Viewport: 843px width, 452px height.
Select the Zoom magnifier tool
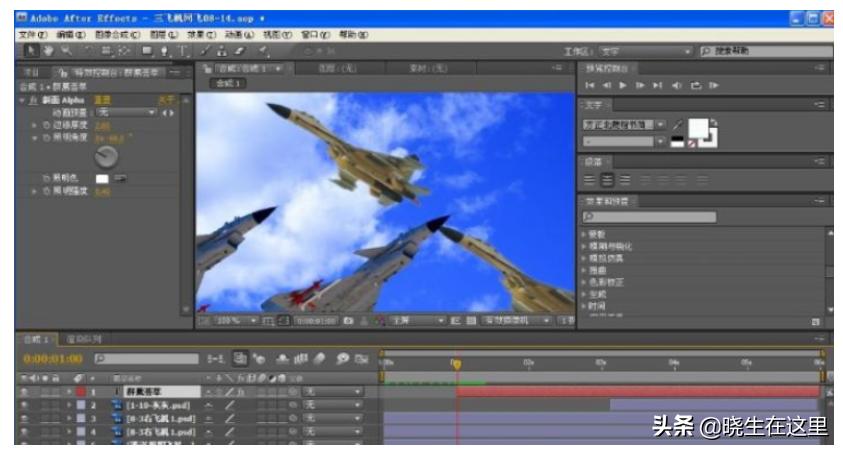click(67, 50)
